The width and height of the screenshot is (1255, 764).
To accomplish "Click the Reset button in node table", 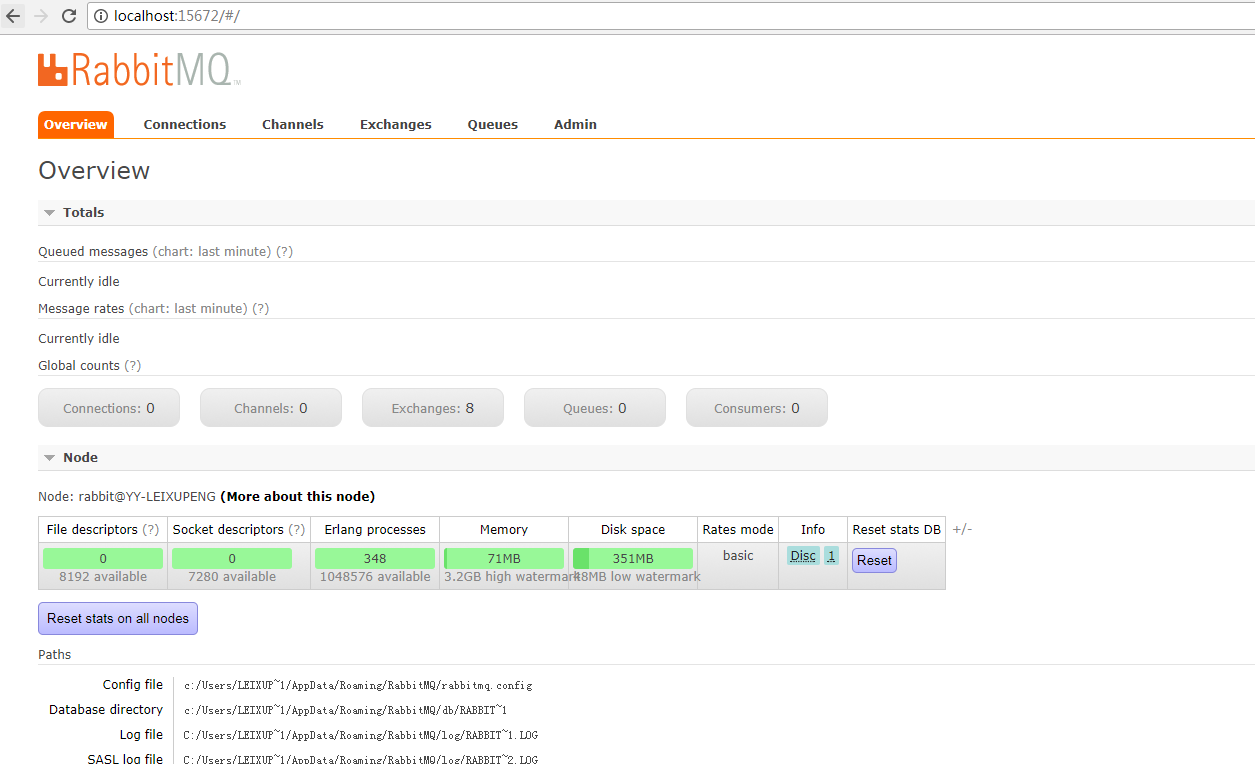I will click(874, 561).
